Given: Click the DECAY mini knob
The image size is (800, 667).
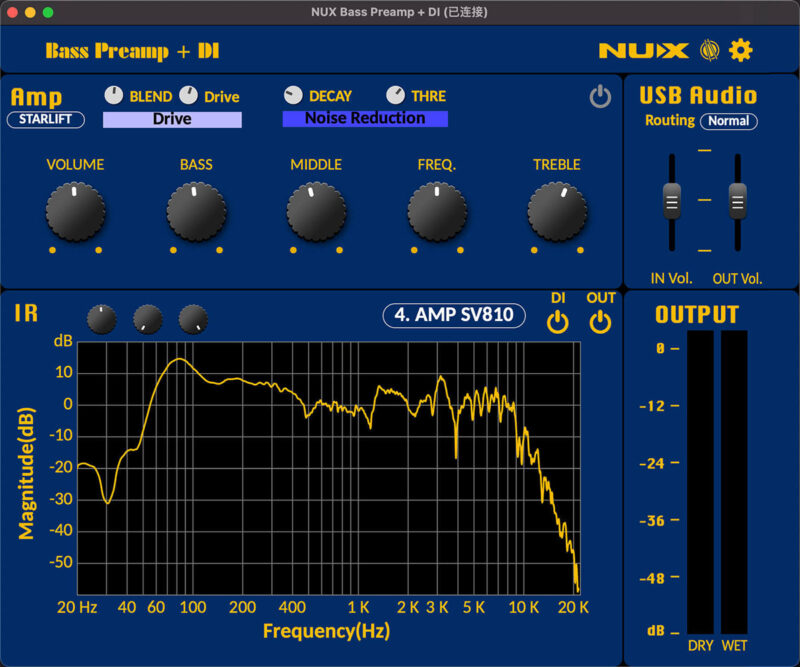Looking at the screenshot, I should tap(293, 95).
